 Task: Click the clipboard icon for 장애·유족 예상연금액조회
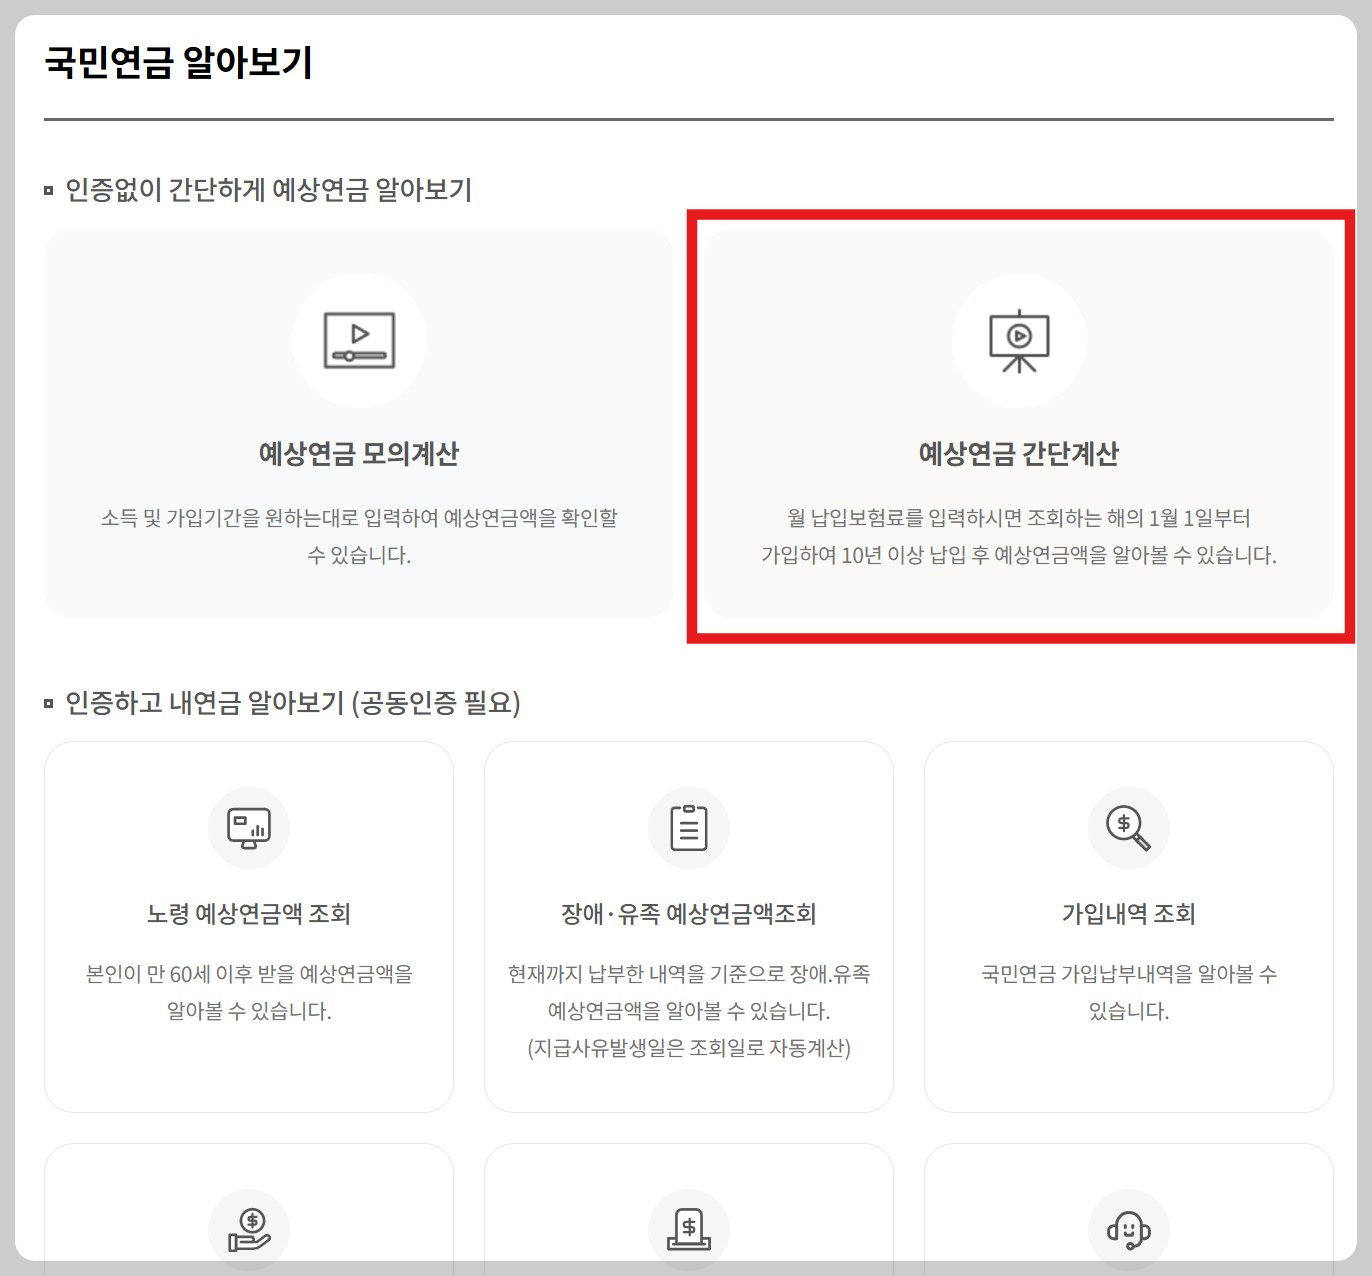click(x=689, y=828)
